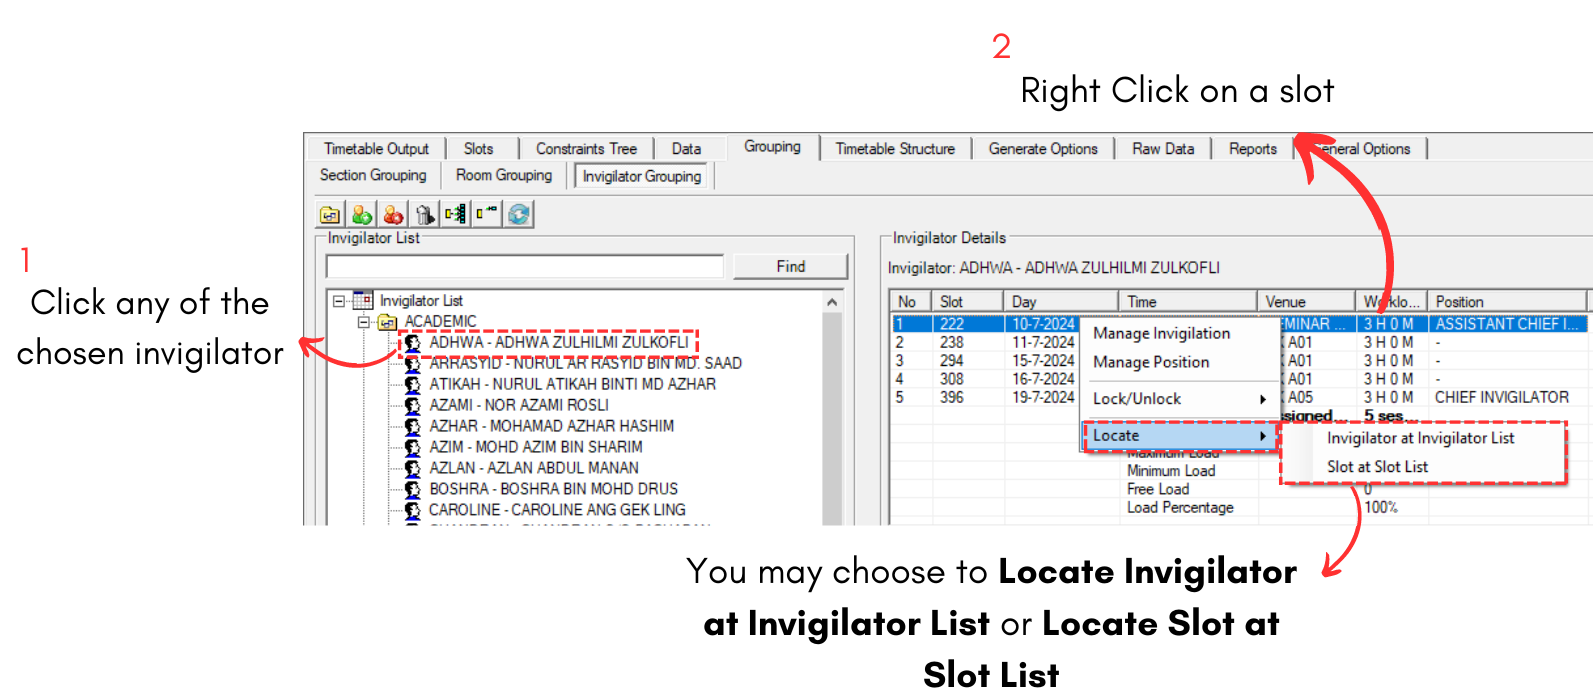The height and width of the screenshot is (698, 1593).
Task: Open the Lock/Unlock submenu
Action: (1179, 399)
